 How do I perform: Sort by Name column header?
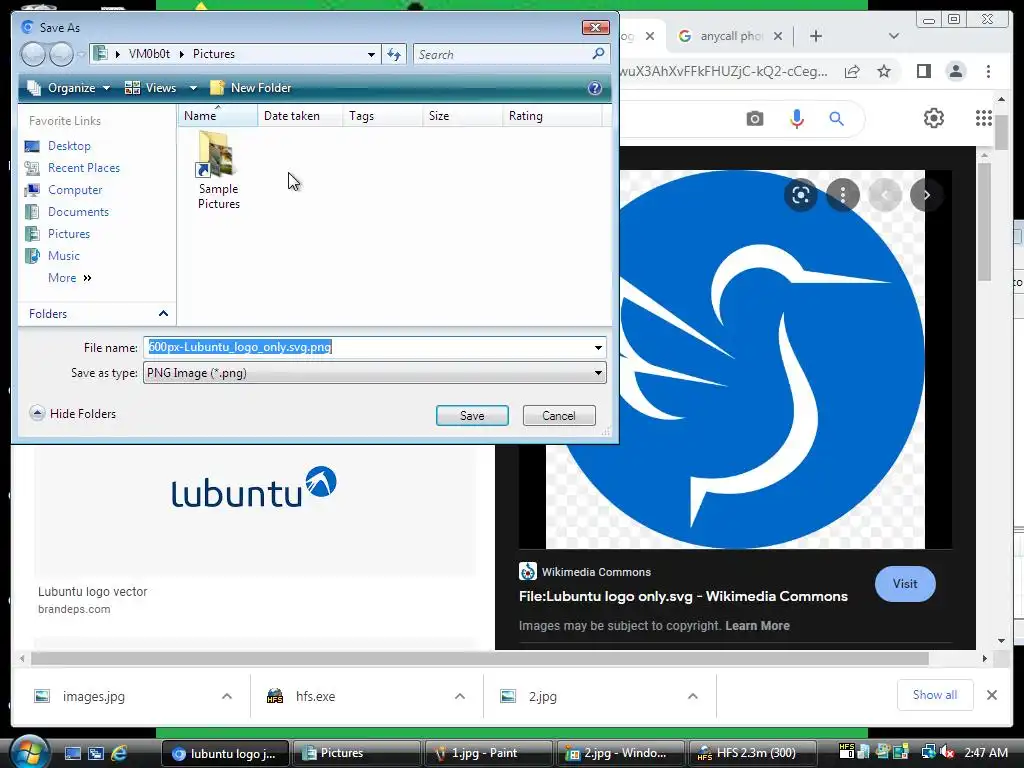coord(217,116)
